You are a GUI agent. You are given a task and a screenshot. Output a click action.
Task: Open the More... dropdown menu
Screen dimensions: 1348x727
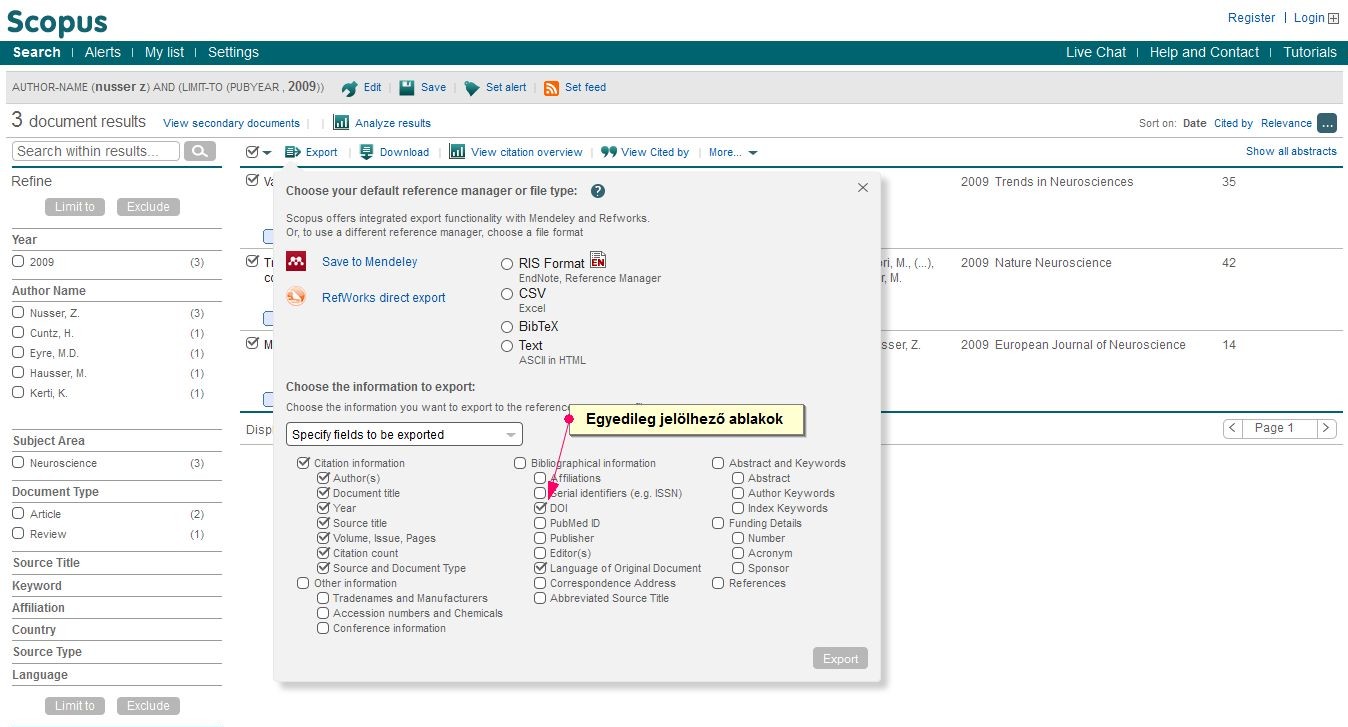[732, 152]
